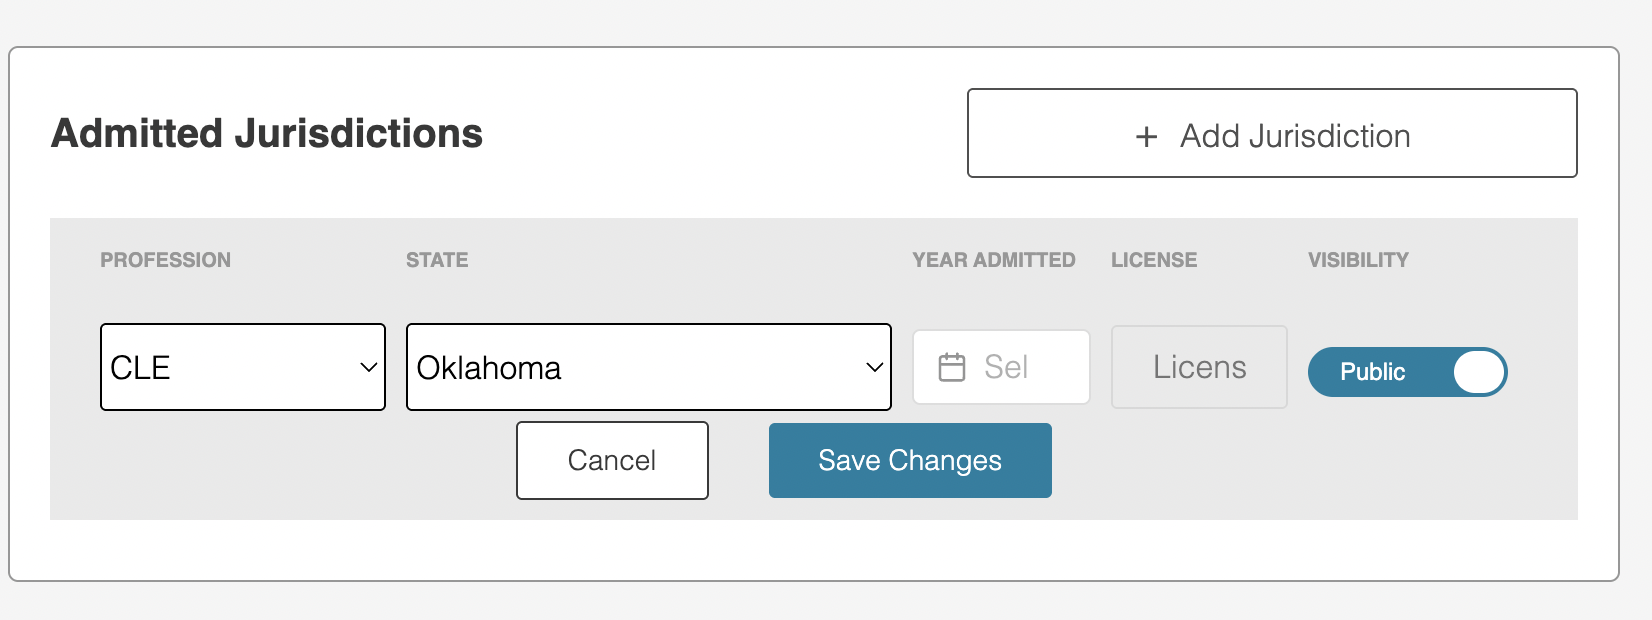Click the YEAR ADMITTED column header

994,260
